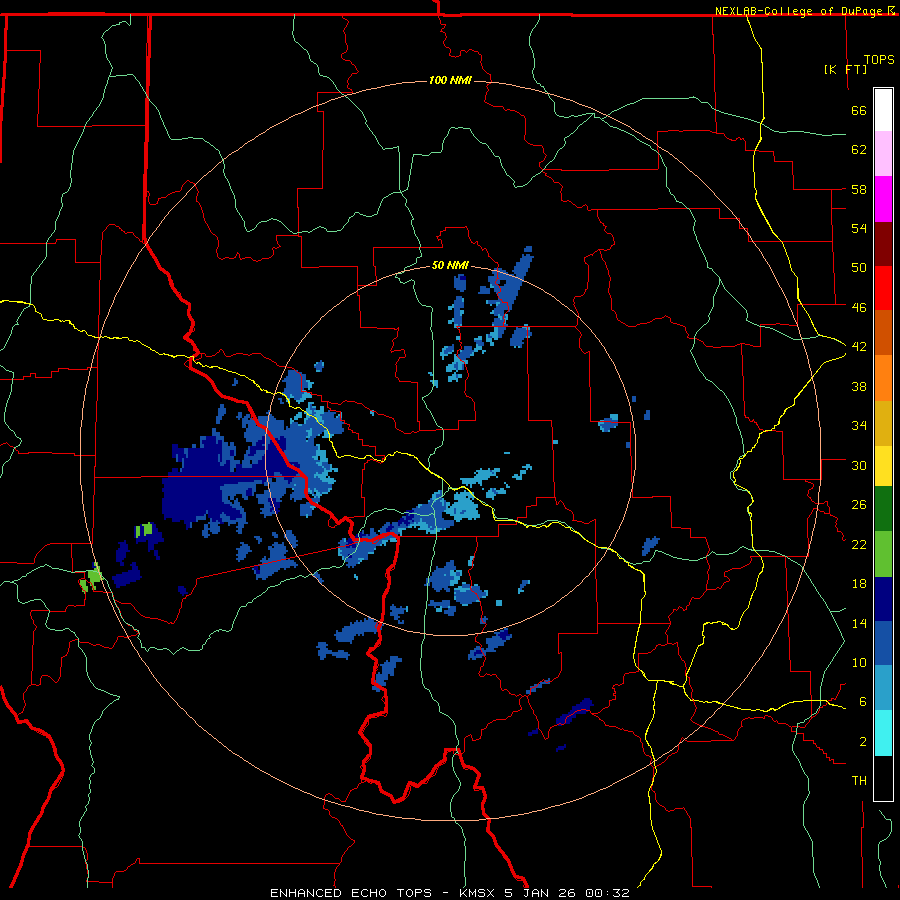Click the legend value 54
900x900 pixels.
click(x=859, y=228)
